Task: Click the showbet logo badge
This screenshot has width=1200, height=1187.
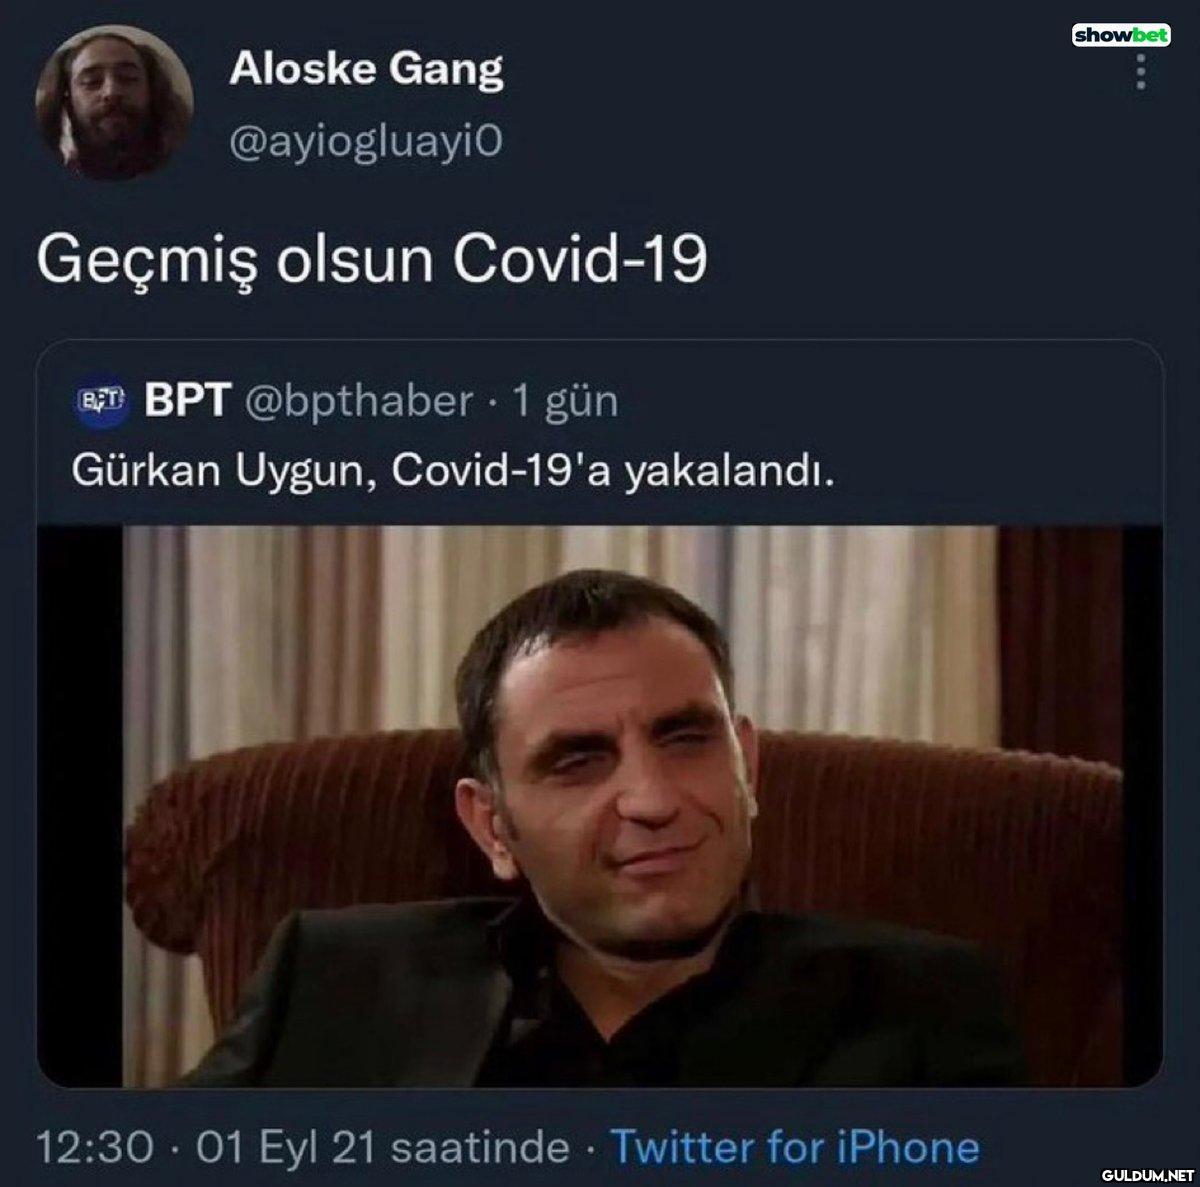Action: (1121, 35)
